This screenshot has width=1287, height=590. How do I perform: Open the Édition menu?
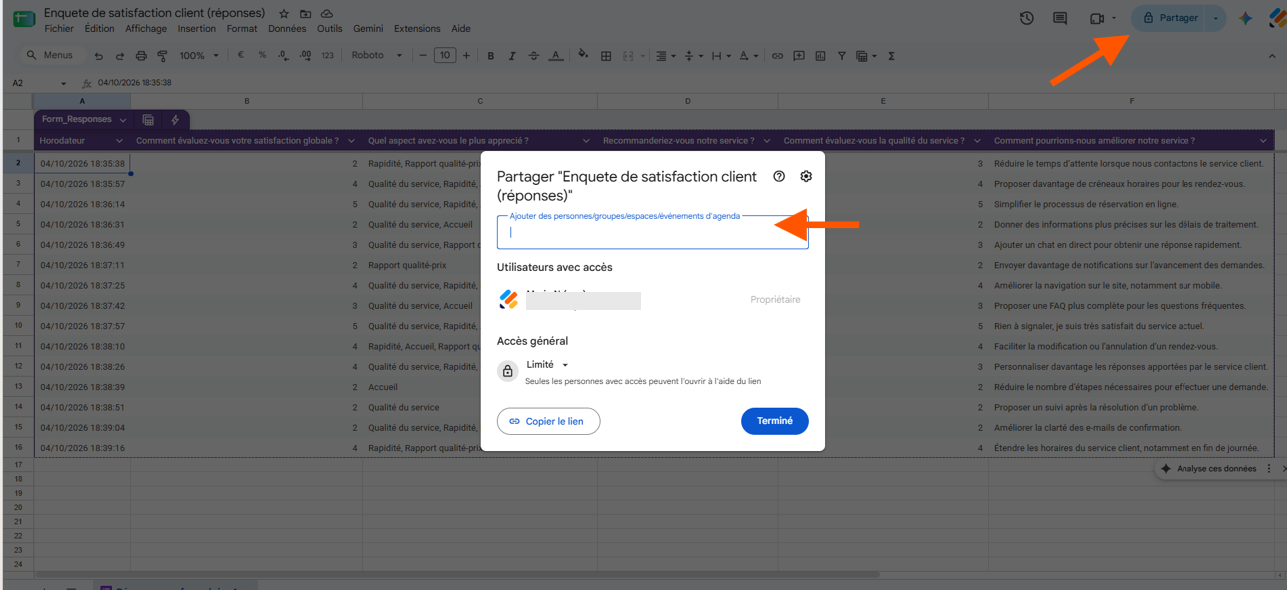coord(99,29)
